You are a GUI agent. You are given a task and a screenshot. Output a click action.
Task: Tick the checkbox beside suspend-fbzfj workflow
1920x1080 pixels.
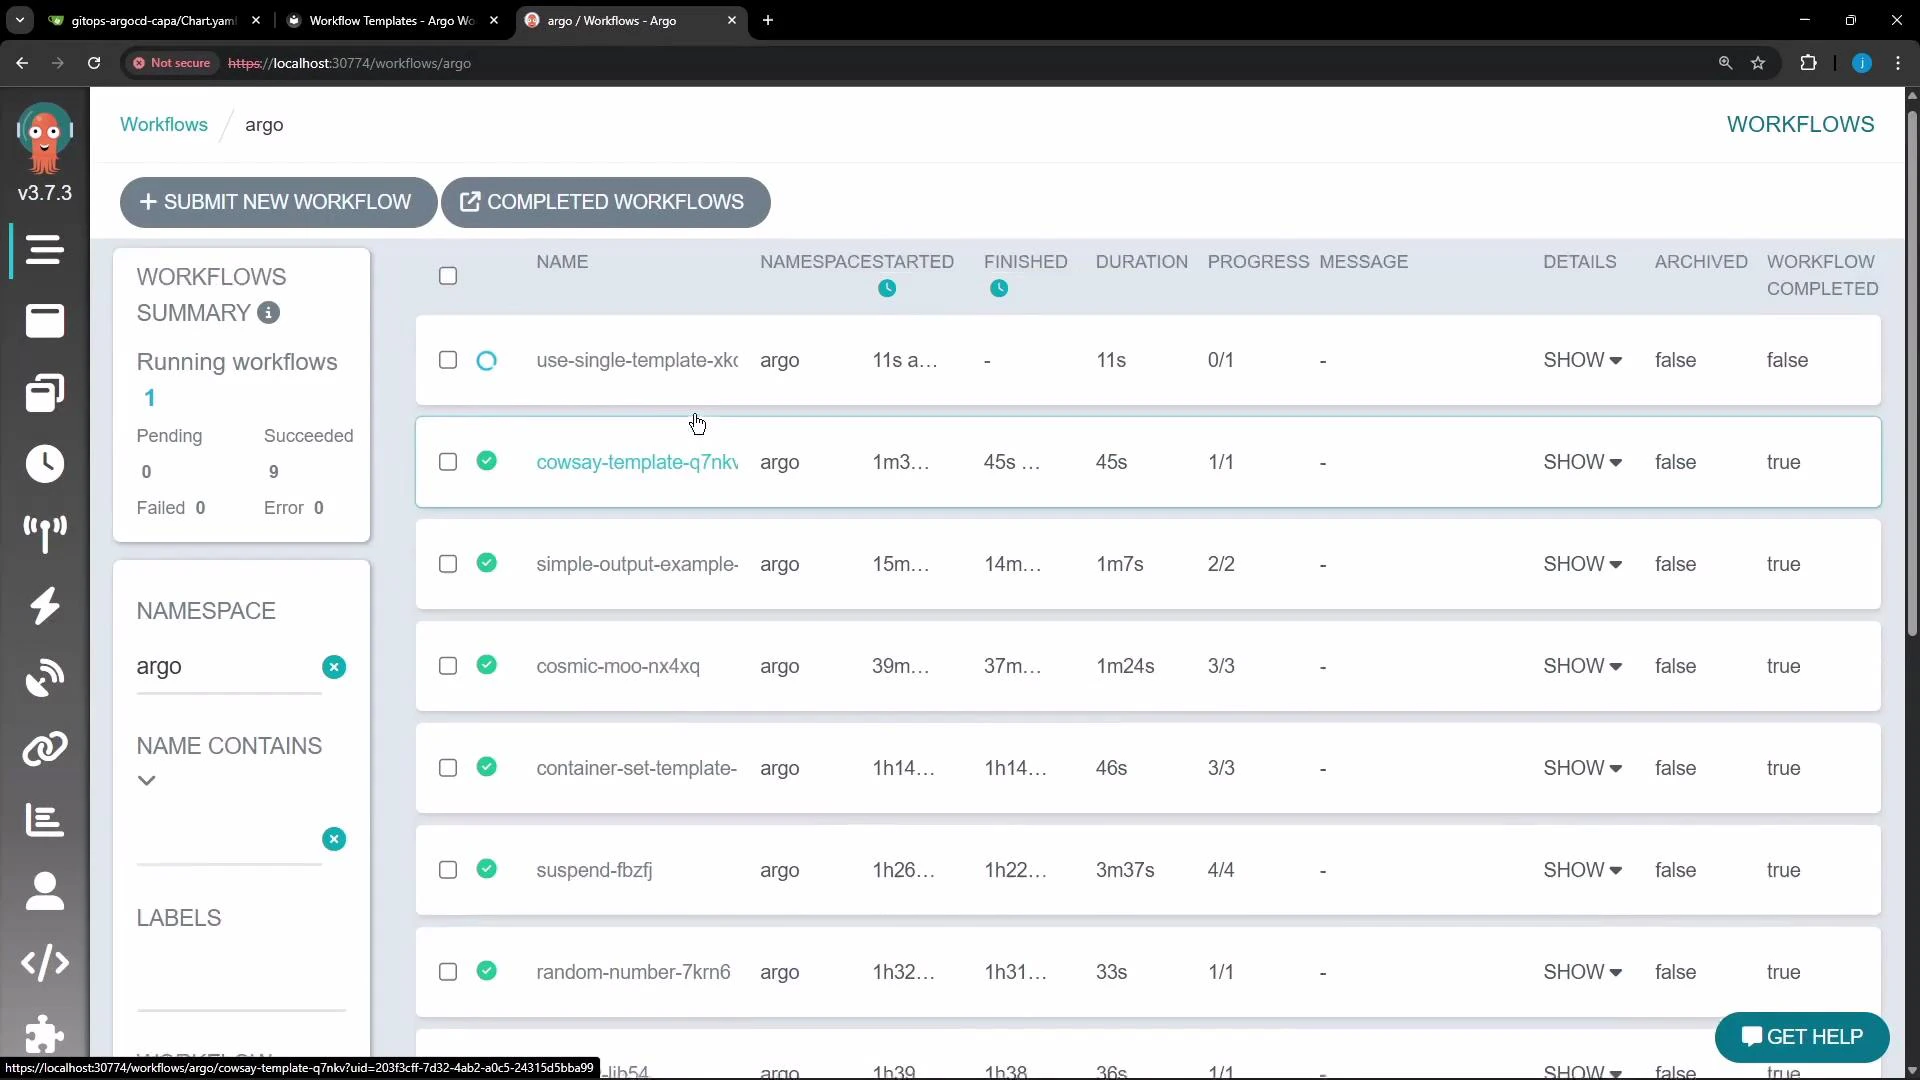point(447,870)
